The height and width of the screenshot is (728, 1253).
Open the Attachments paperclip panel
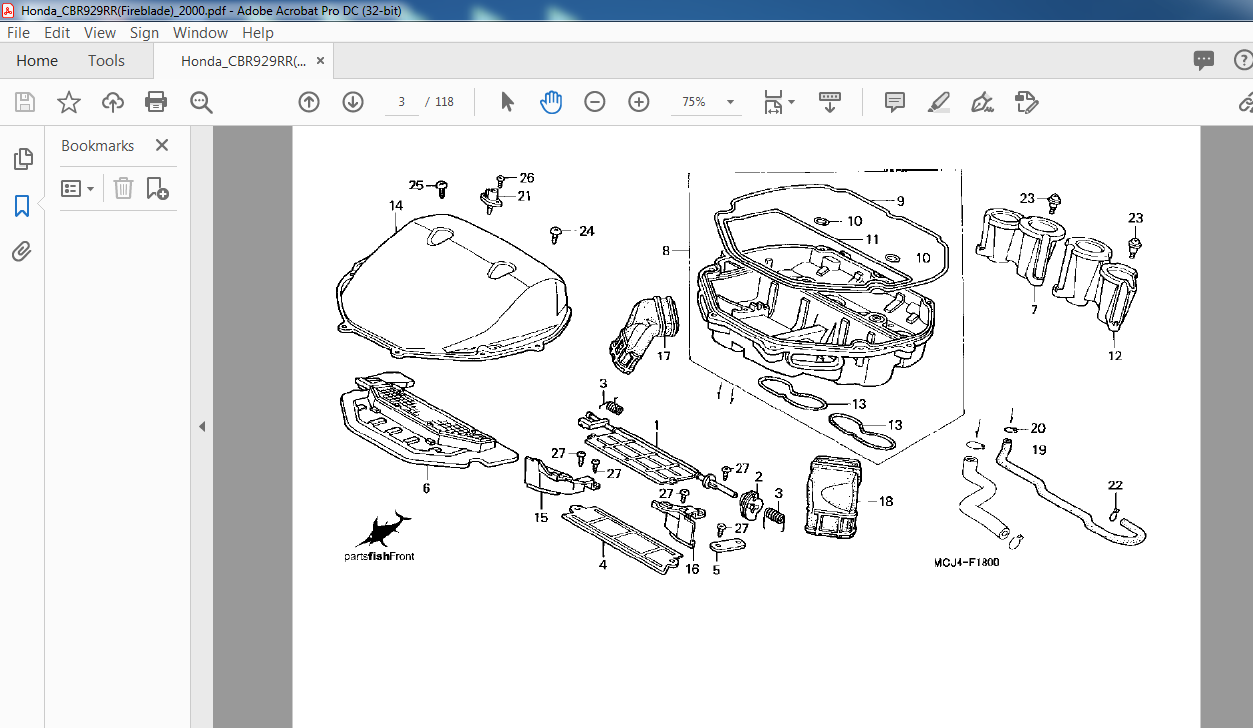pos(22,252)
